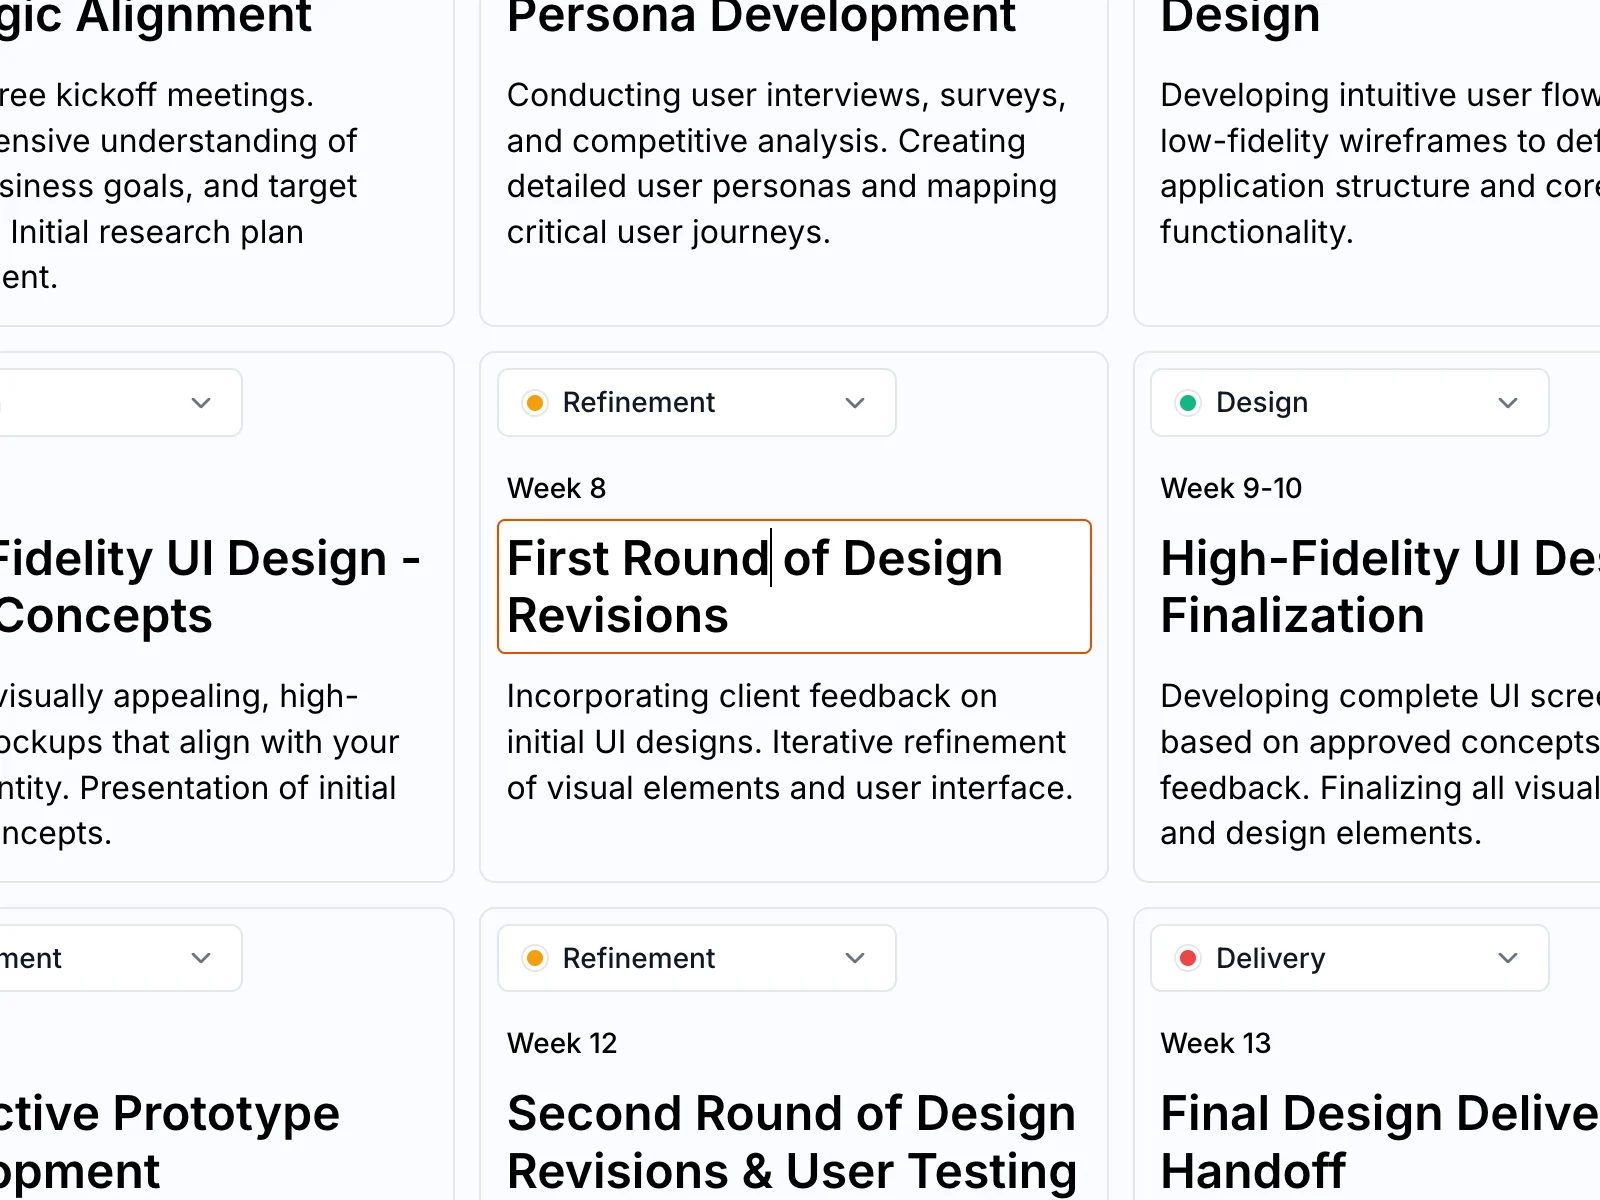Expand the Delivery status chevron arrow

[1508, 958]
